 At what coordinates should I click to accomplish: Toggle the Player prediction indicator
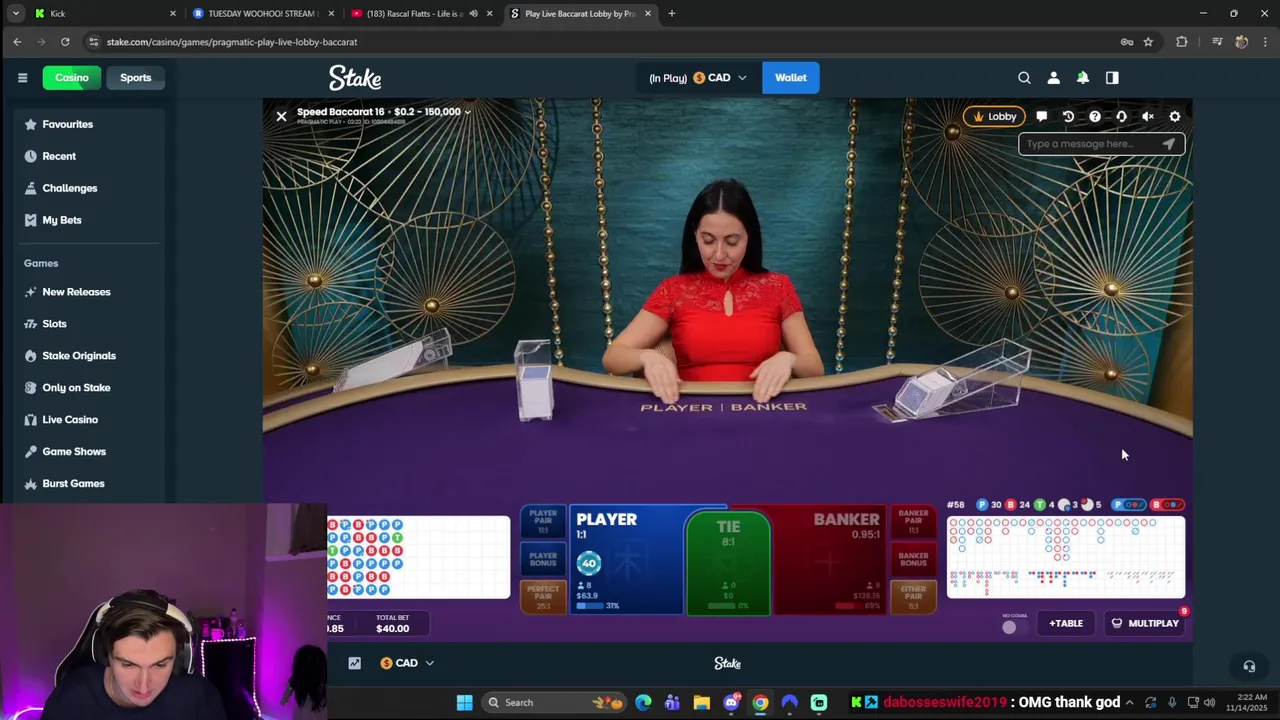coord(1130,505)
